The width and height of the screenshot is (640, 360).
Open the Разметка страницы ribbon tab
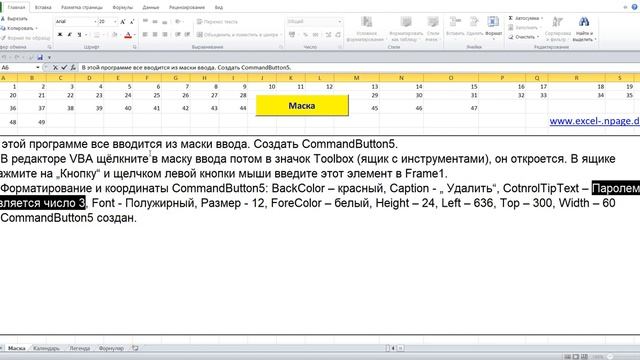click(x=82, y=7)
